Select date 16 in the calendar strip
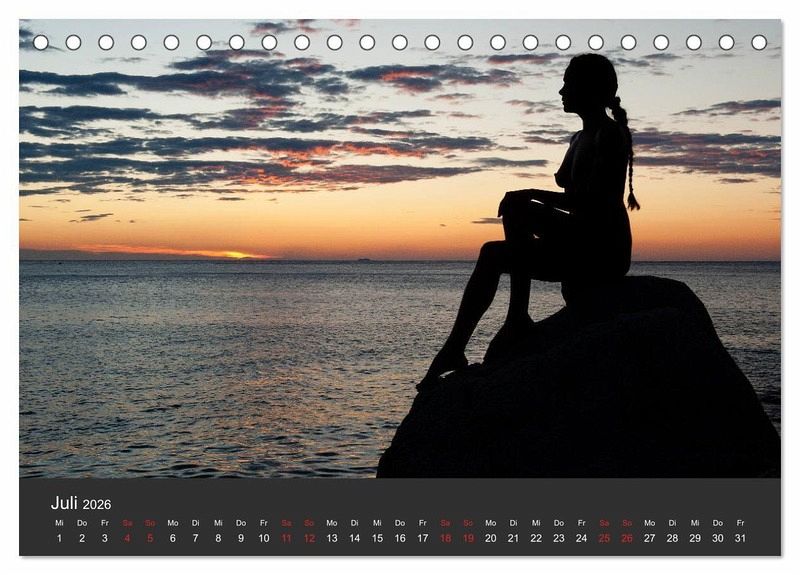800x575 pixels. 400,538
